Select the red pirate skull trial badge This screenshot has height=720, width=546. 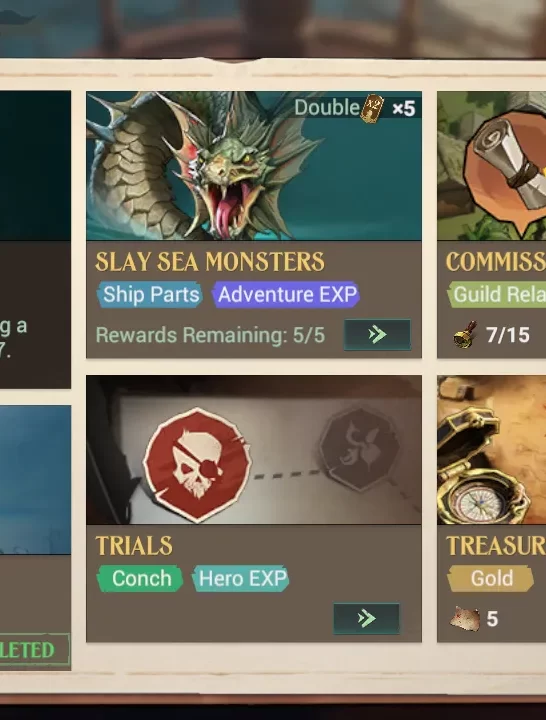[x=197, y=464]
